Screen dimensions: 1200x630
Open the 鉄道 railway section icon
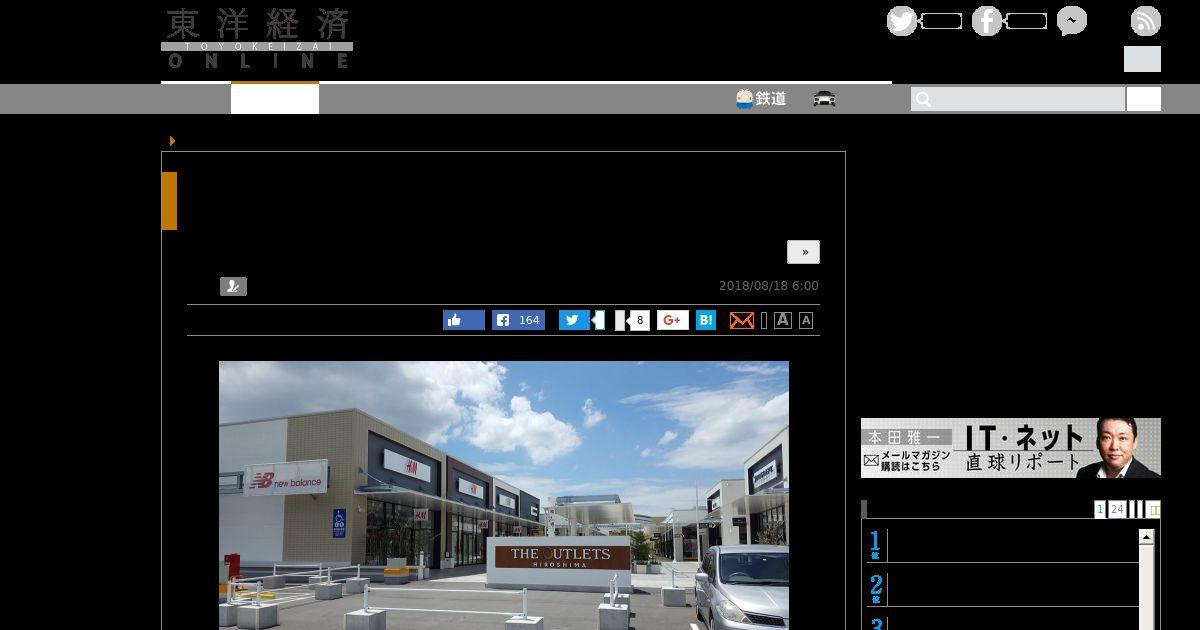(761, 99)
